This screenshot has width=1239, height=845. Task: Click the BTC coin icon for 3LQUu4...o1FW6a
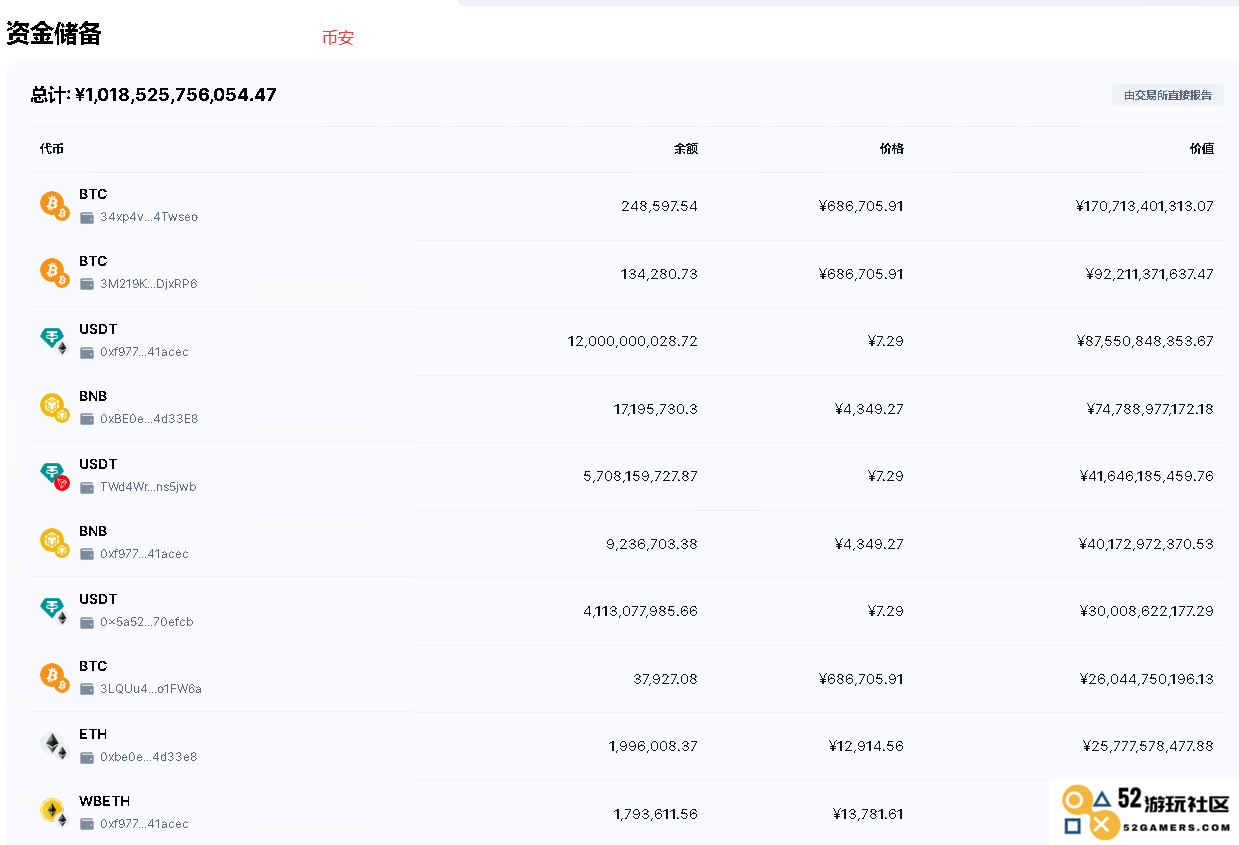pos(54,678)
